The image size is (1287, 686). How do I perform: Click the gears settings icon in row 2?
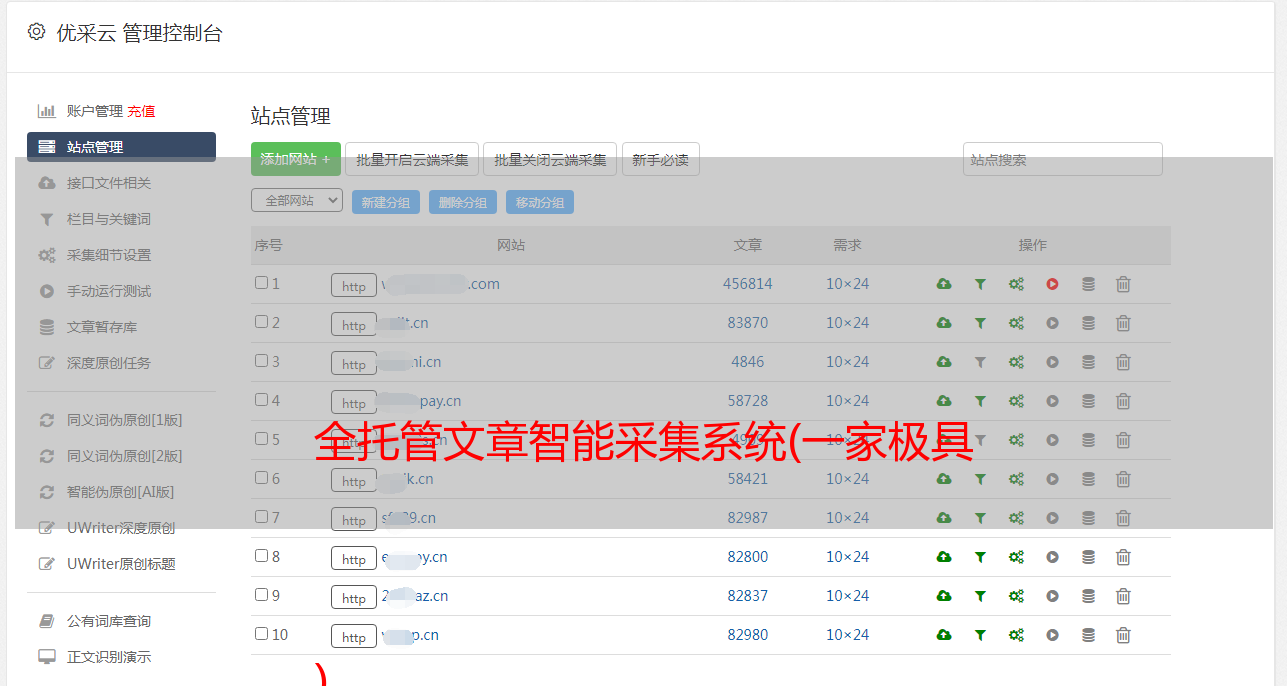(x=1016, y=323)
